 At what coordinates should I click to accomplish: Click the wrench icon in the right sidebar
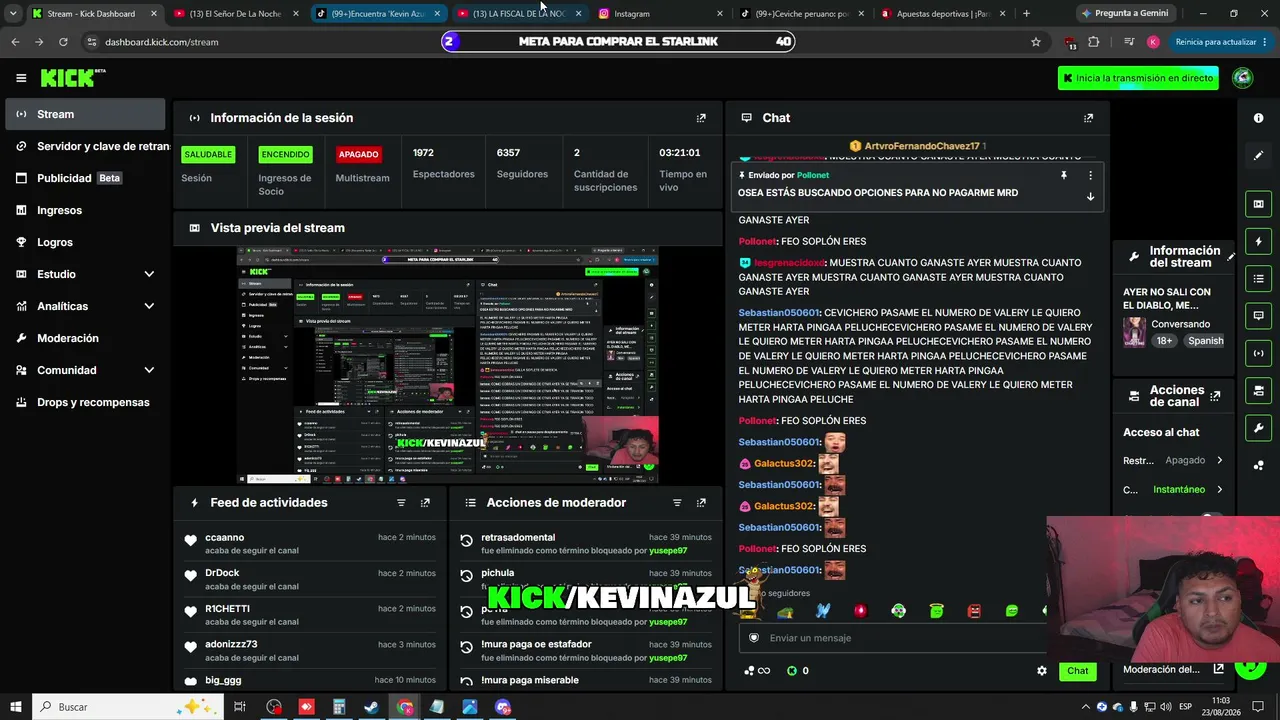[1258, 428]
